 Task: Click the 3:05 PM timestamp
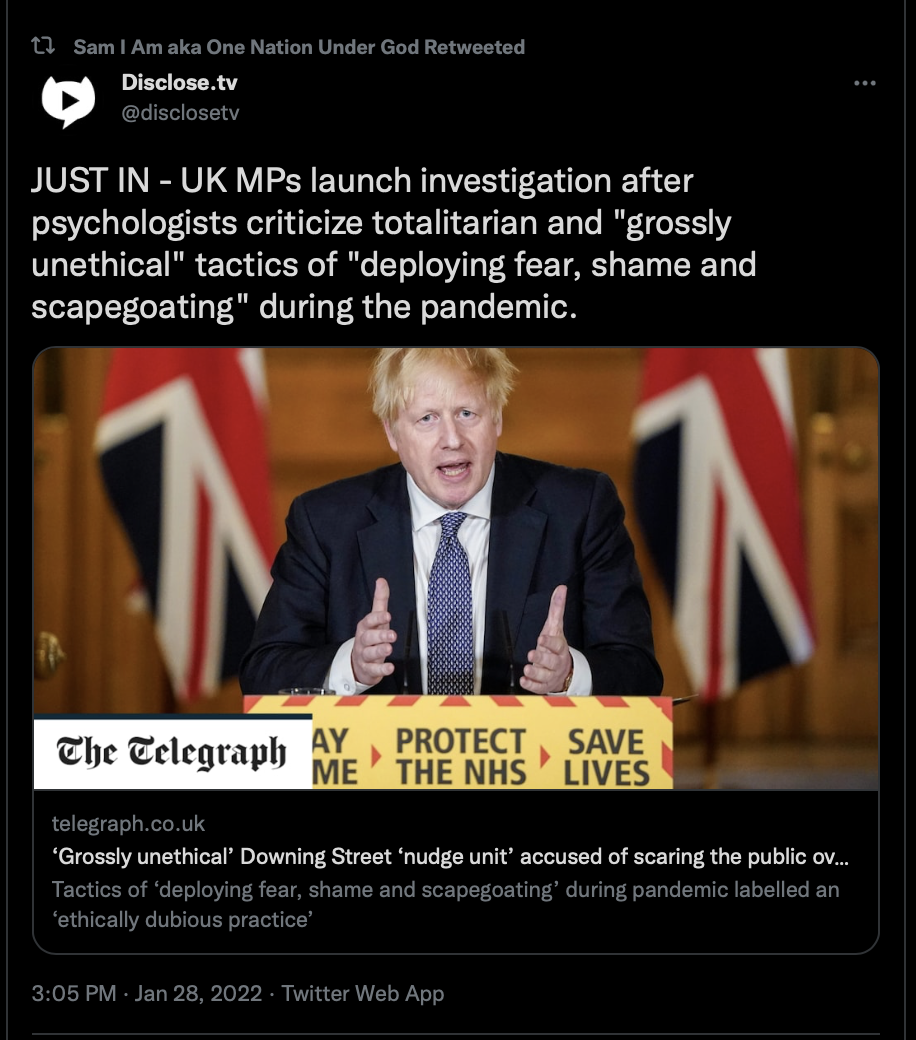[74, 993]
